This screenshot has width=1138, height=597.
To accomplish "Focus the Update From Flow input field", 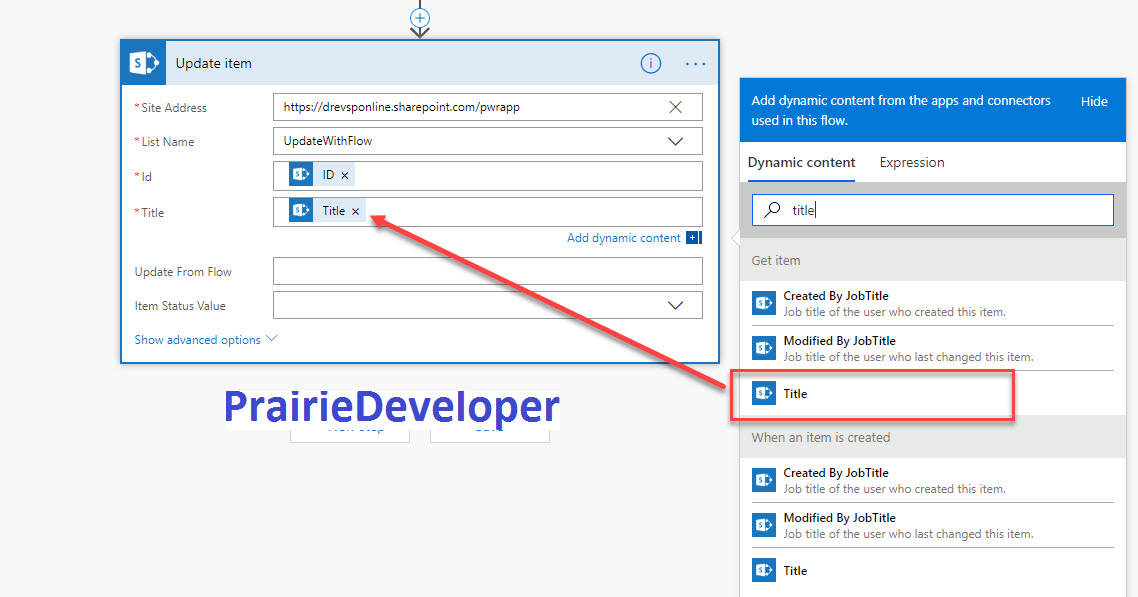I will 488,271.
